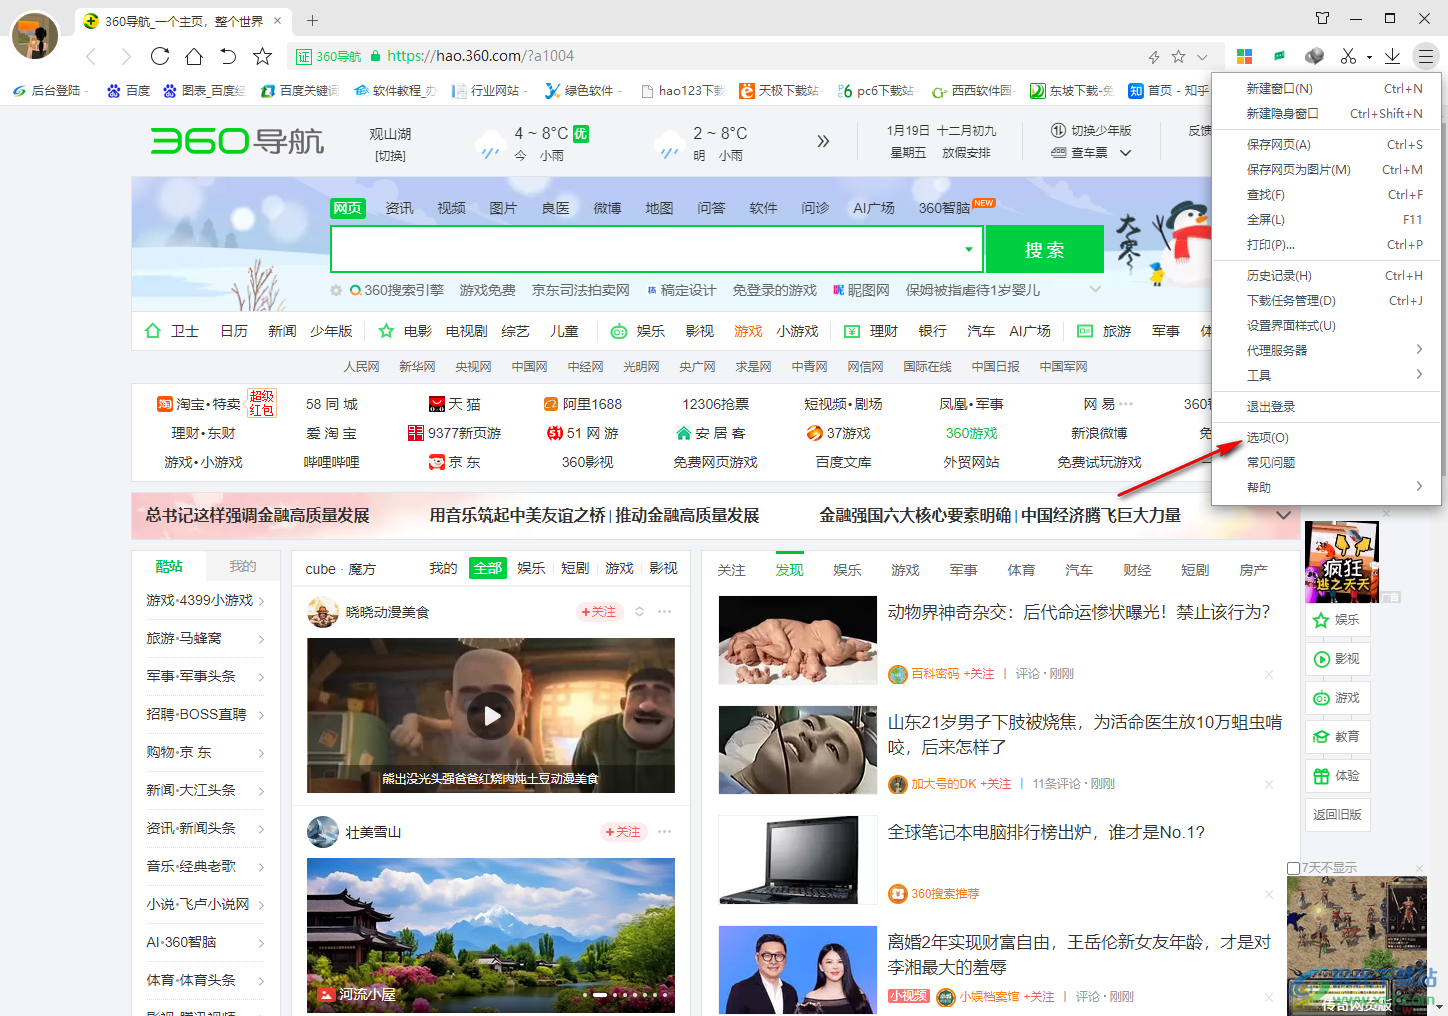Viewport: 1448px width, 1016px height.
Task: Open the 动物界神奇杂交 article thumbnail
Action: pyautogui.click(x=798, y=640)
